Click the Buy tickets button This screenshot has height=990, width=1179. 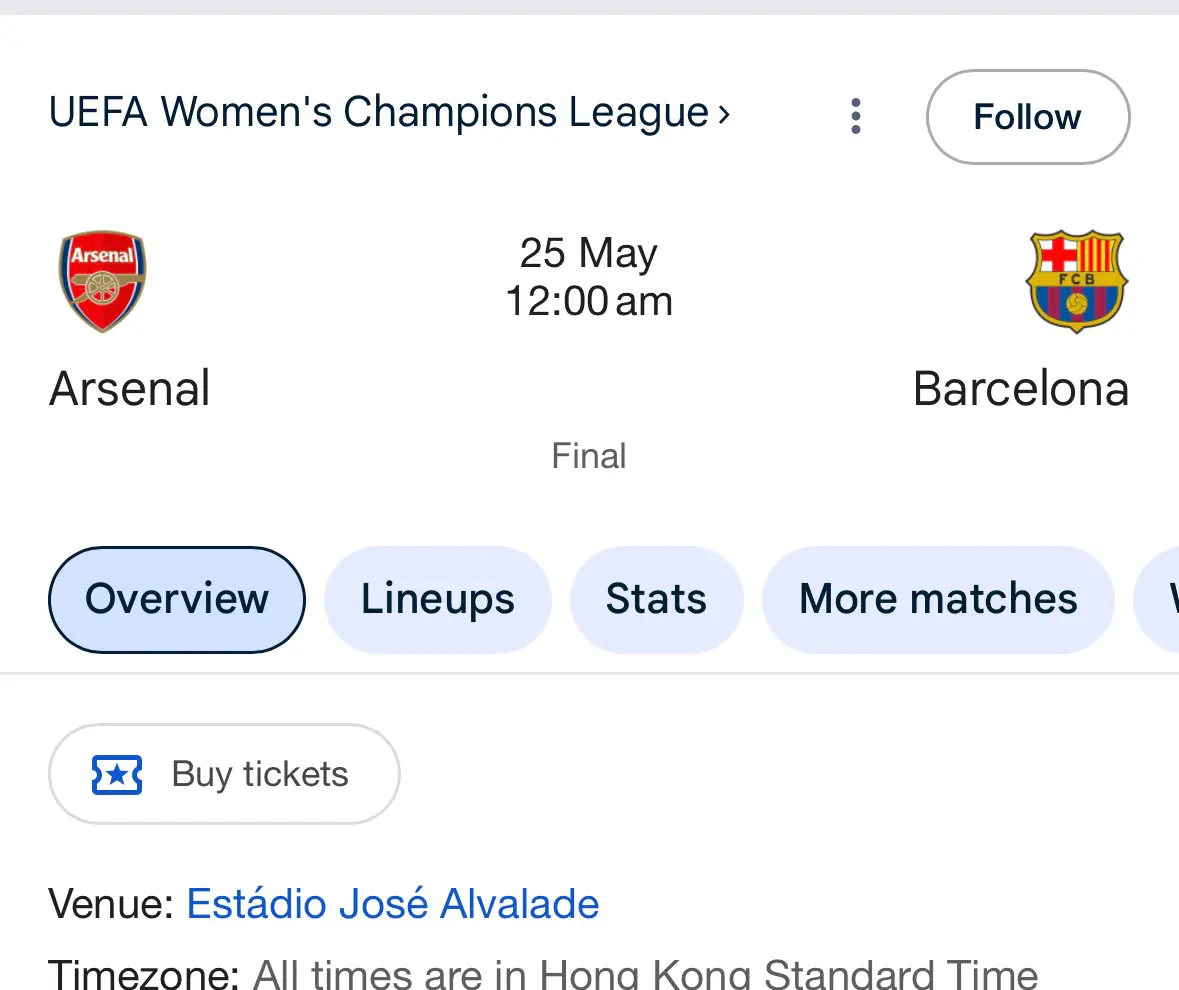(x=224, y=774)
